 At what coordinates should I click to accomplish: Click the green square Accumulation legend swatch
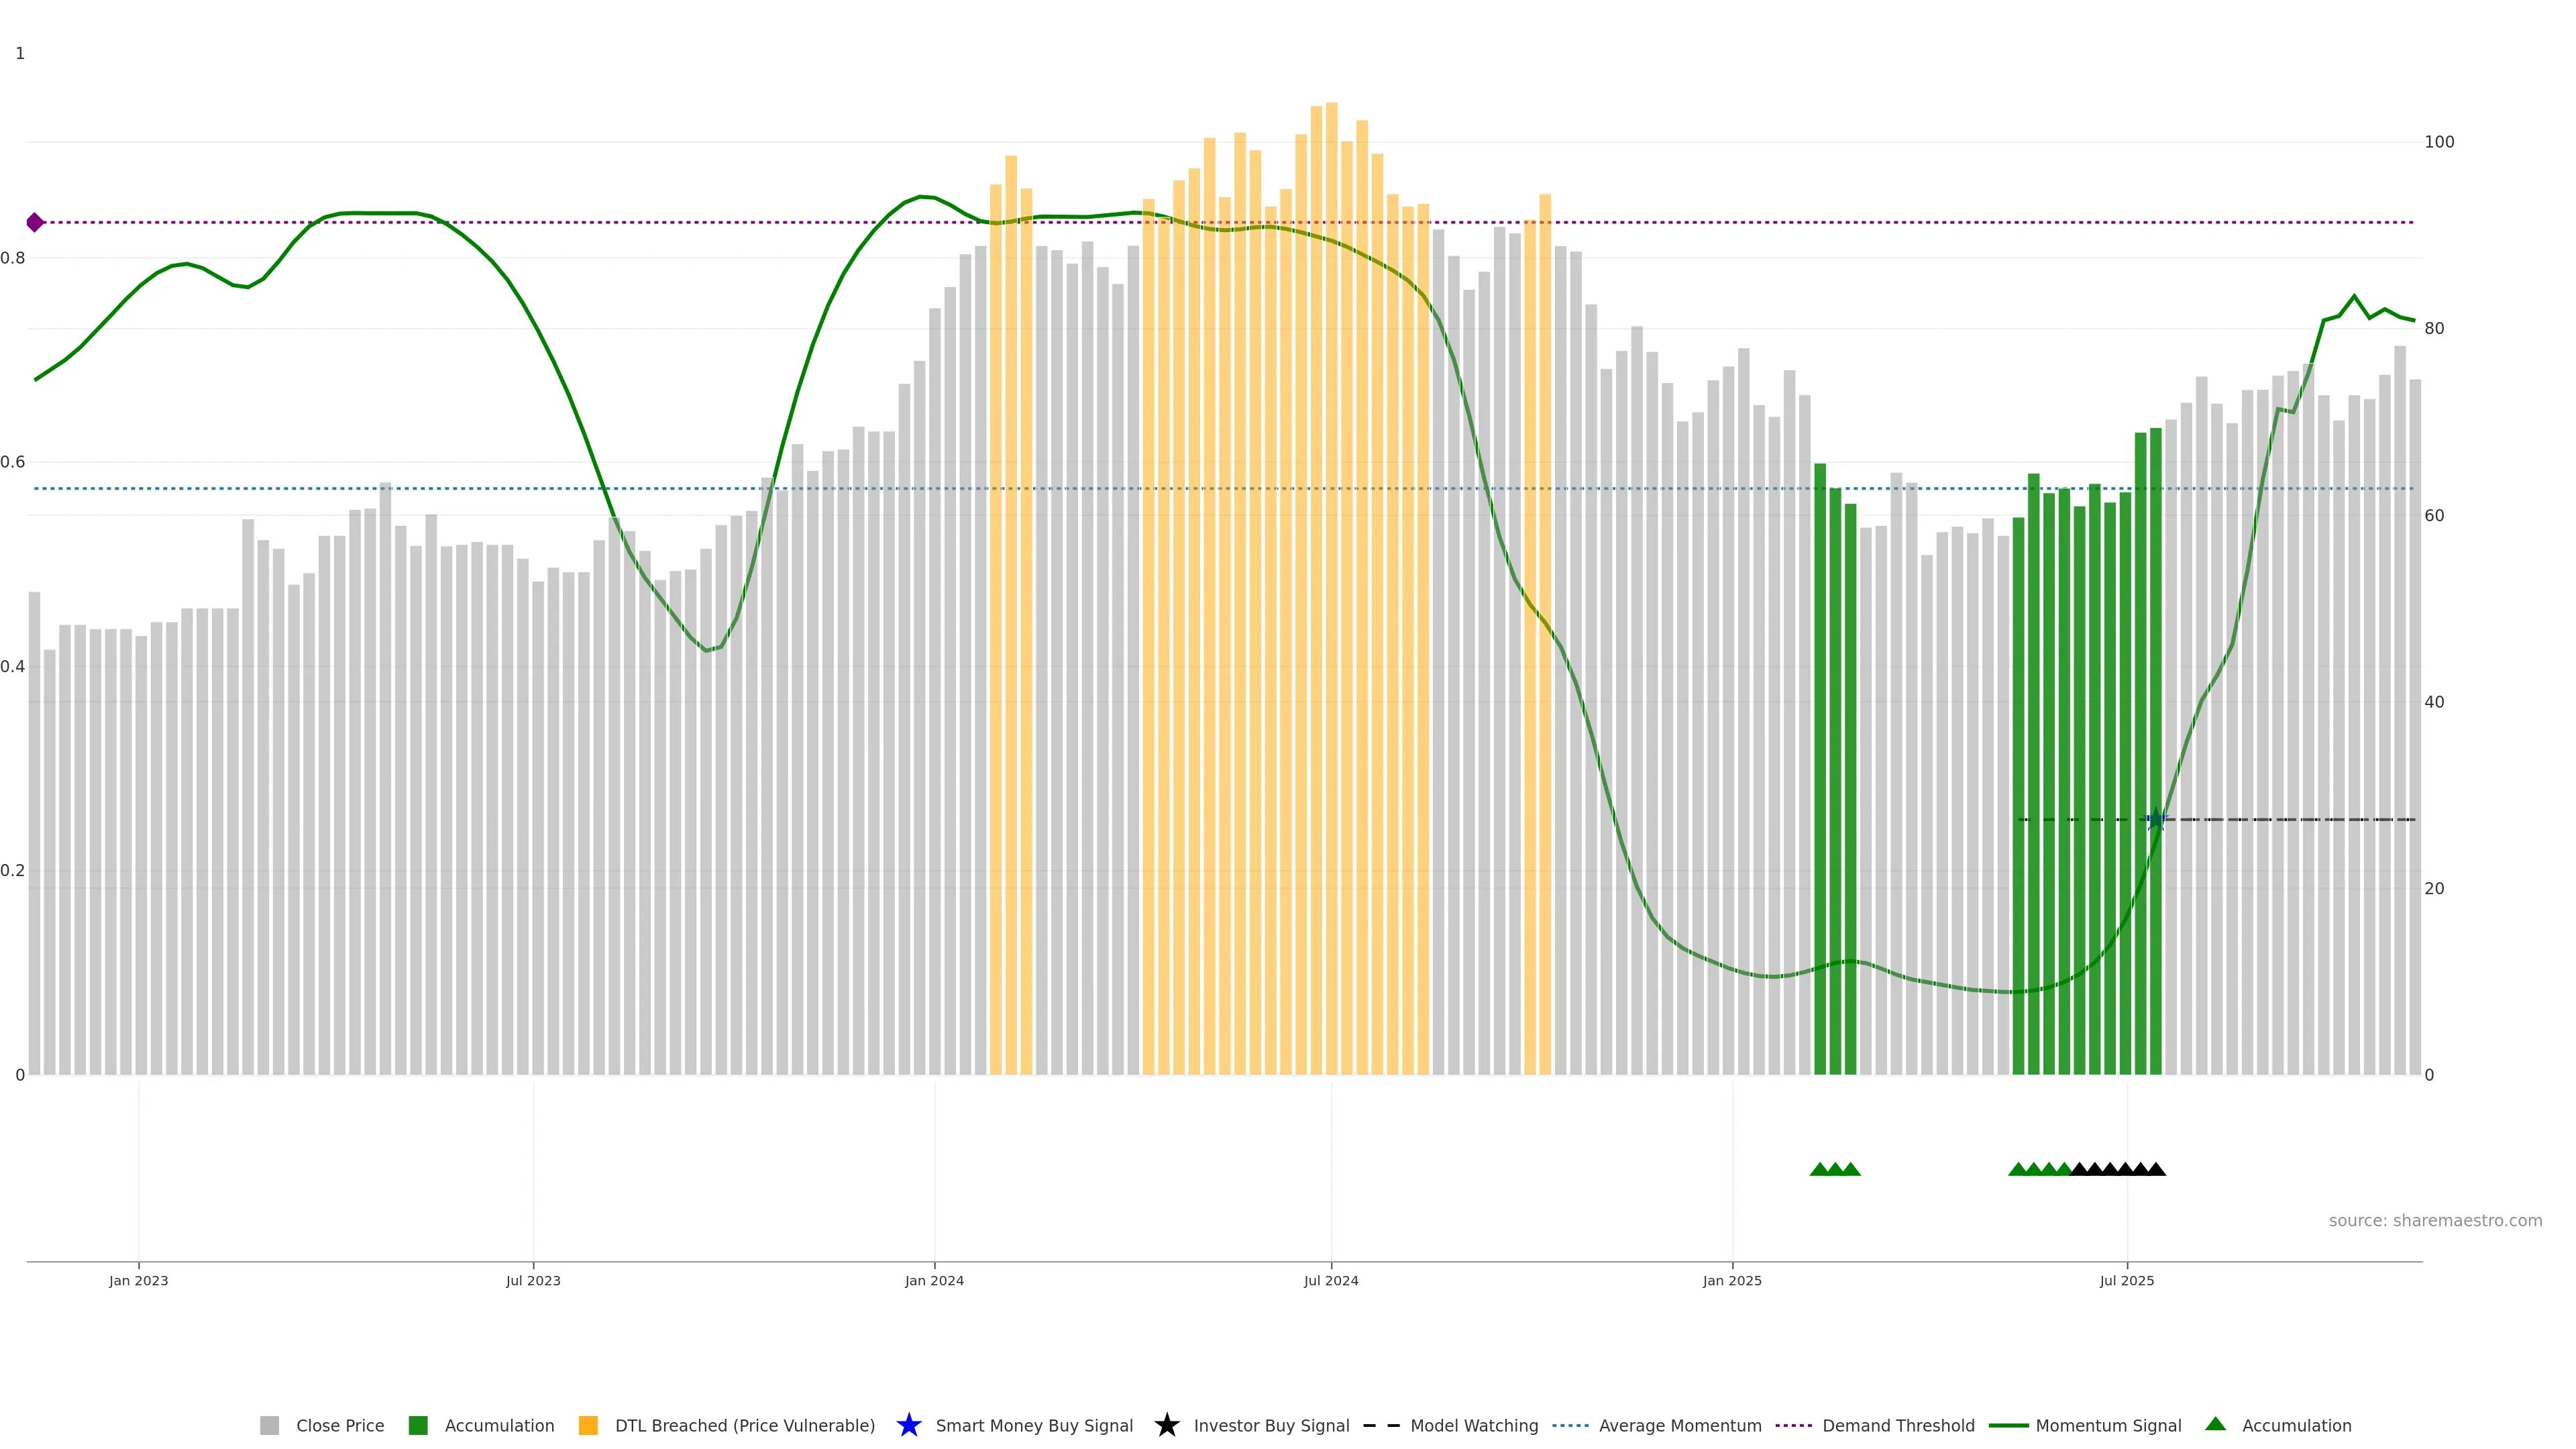click(418, 1425)
